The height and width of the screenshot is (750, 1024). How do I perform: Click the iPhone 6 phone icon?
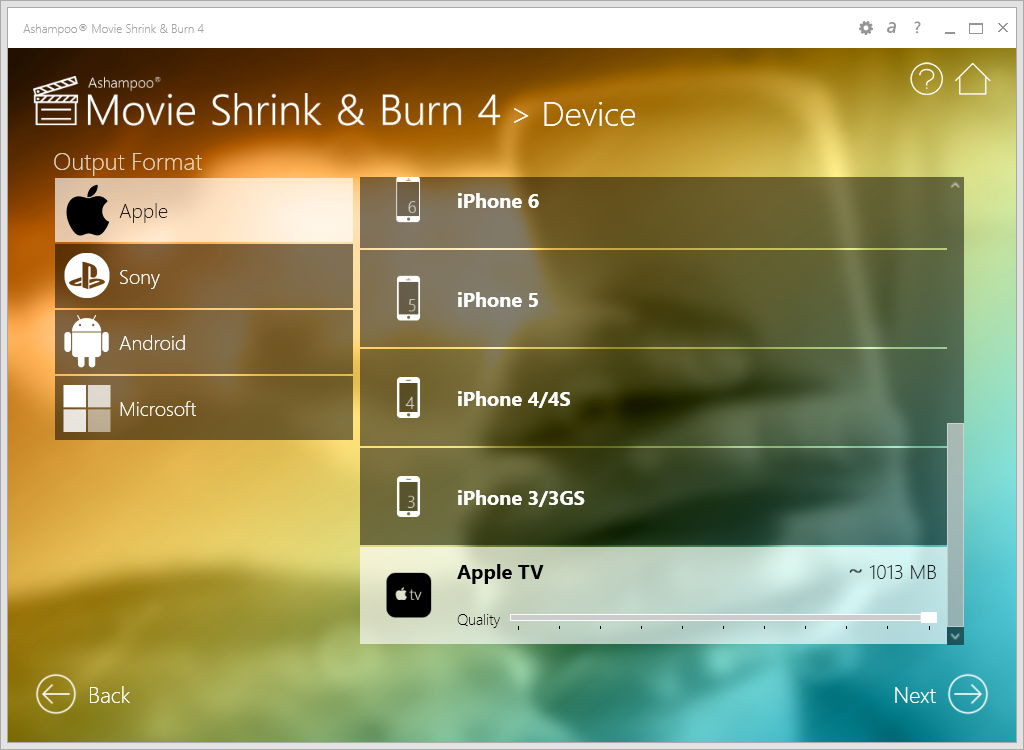click(x=408, y=200)
